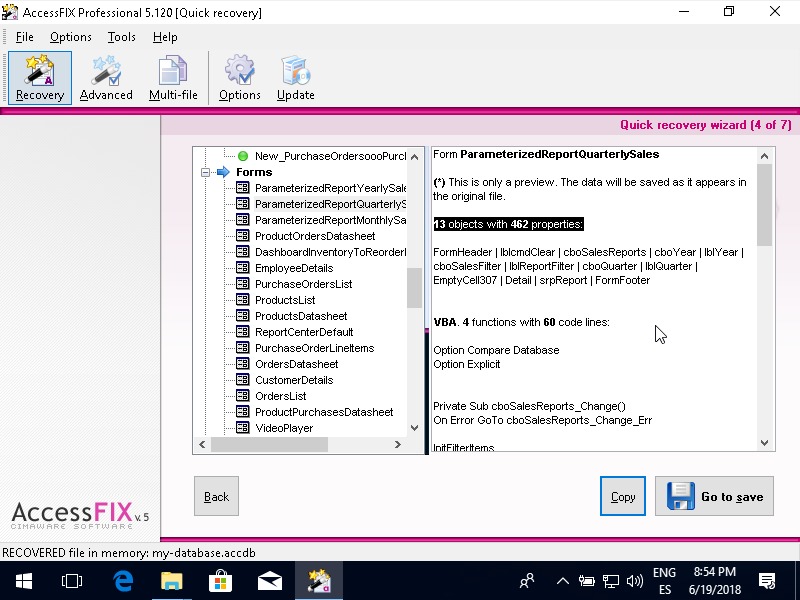Collapse the Forms tree node
Image resolution: width=800 pixels, height=600 pixels.
(x=205, y=172)
